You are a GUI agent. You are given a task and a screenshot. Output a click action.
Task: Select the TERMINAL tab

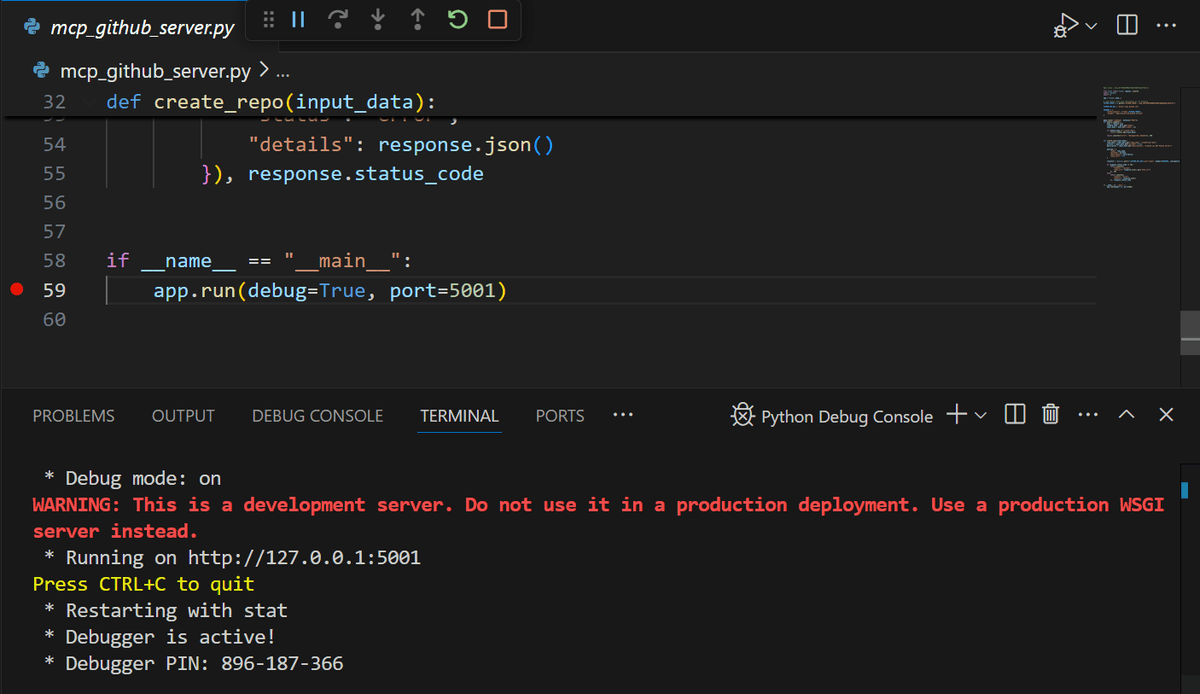tap(459, 416)
